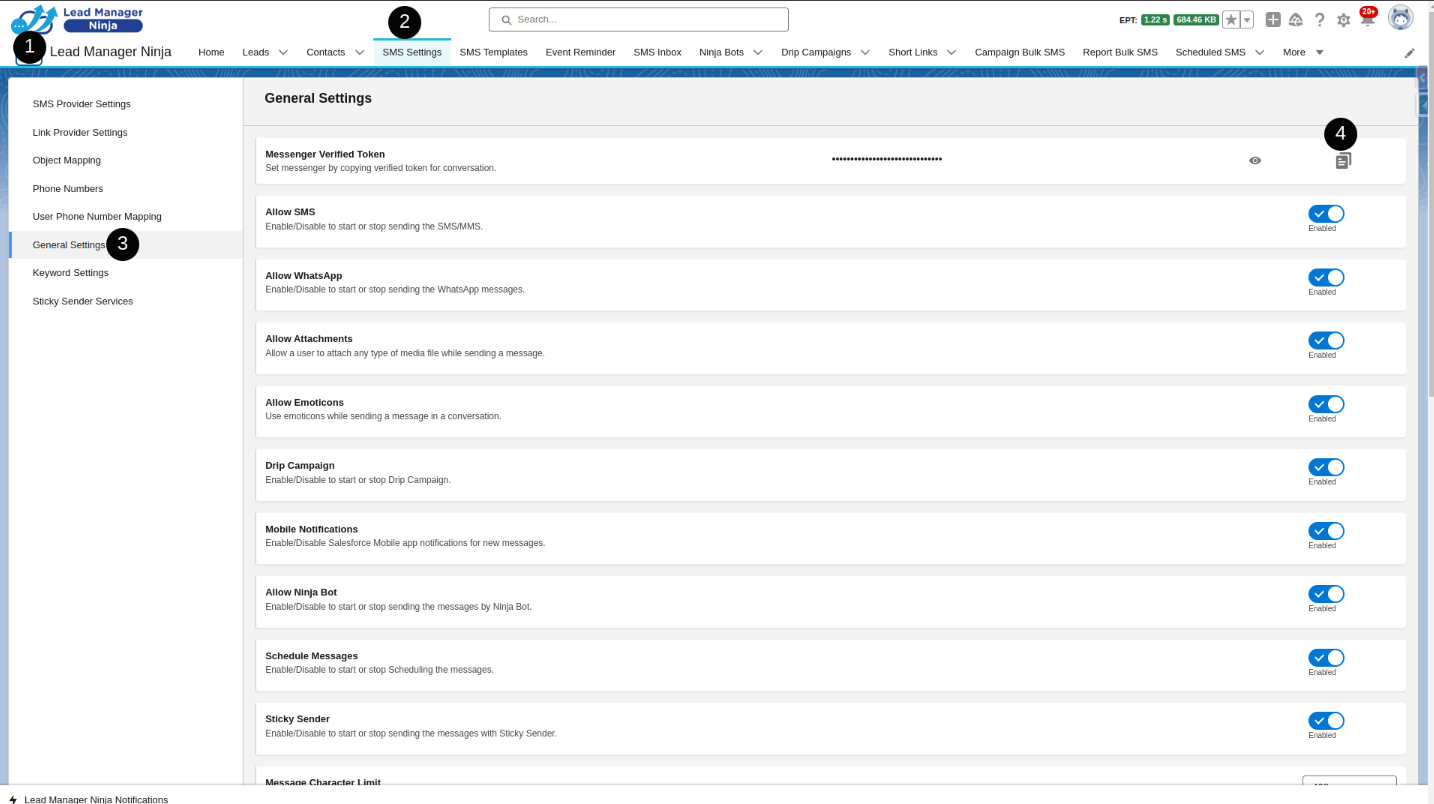Expand the Contacts tab chevron
1434x804 pixels.
[359, 52]
